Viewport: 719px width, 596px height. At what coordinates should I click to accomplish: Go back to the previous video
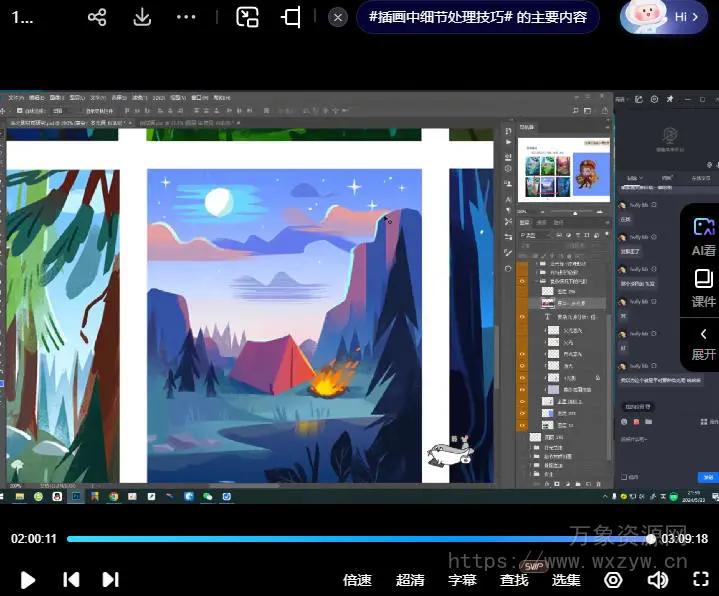tap(71, 580)
